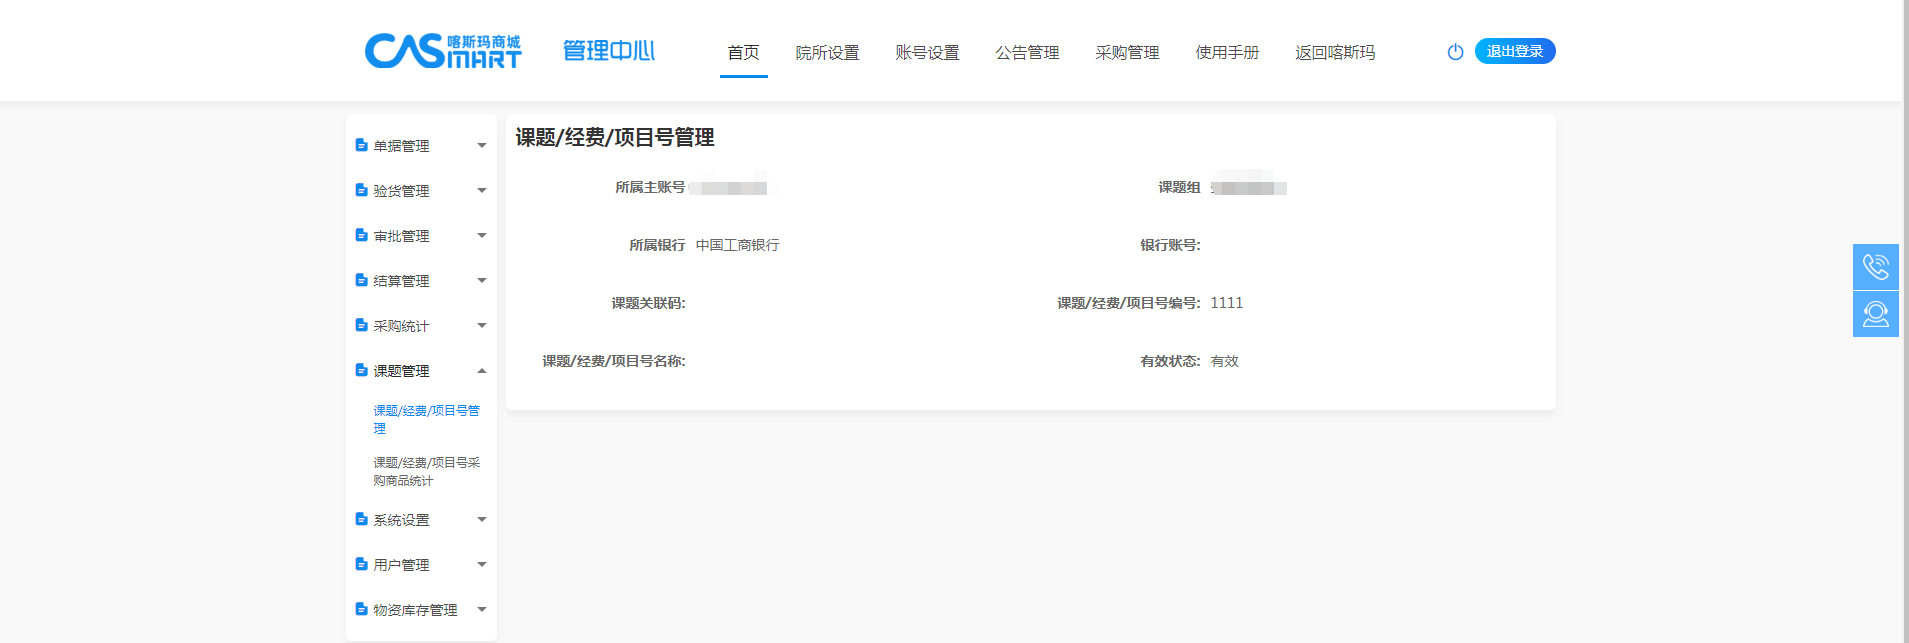Click the document icon beside 验货管理
This screenshot has height=643, width=1909.
coord(362,190)
